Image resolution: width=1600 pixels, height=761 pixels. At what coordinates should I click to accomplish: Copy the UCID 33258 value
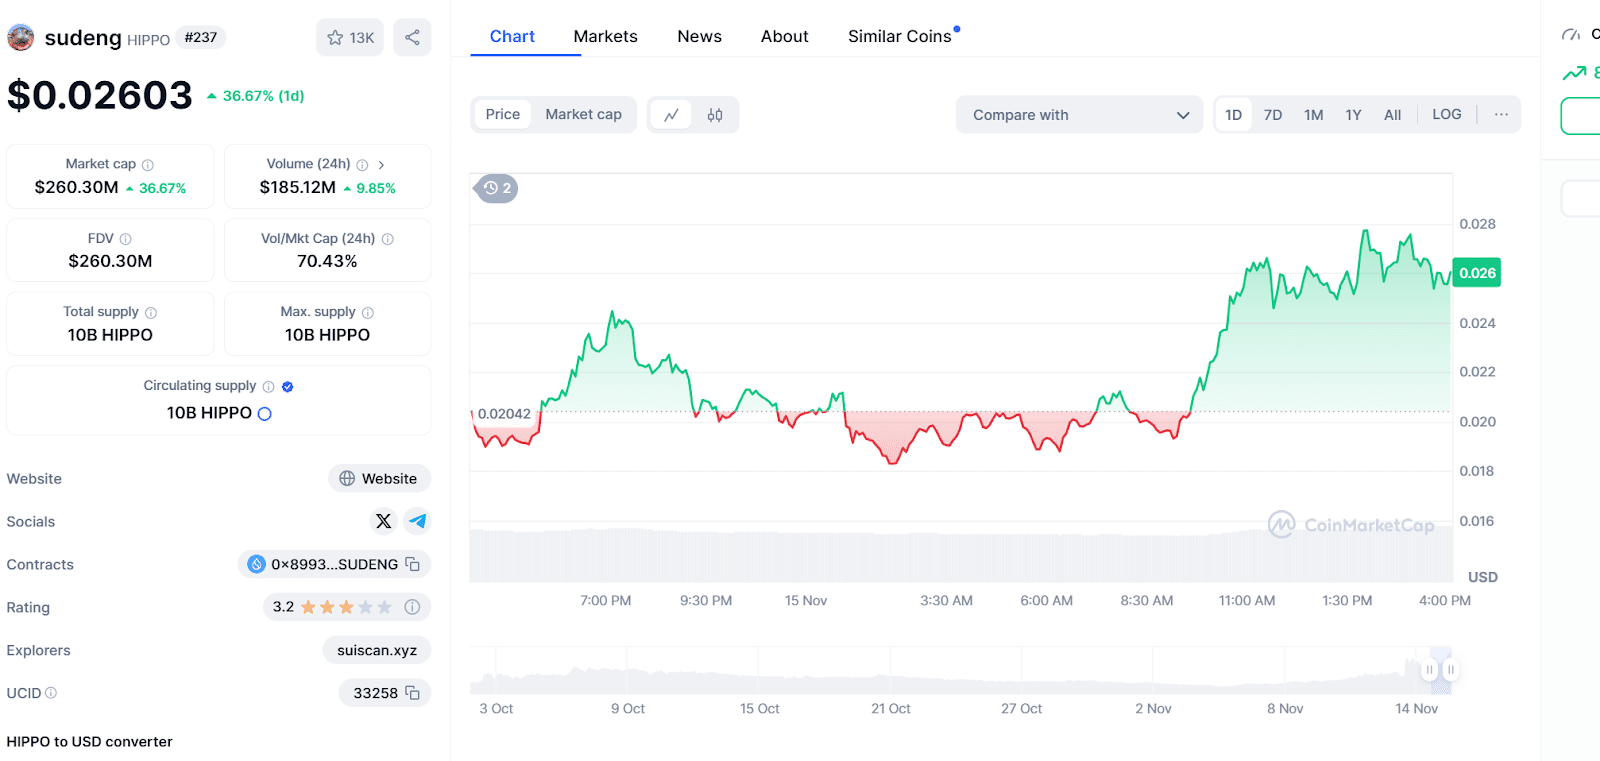tap(412, 693)
